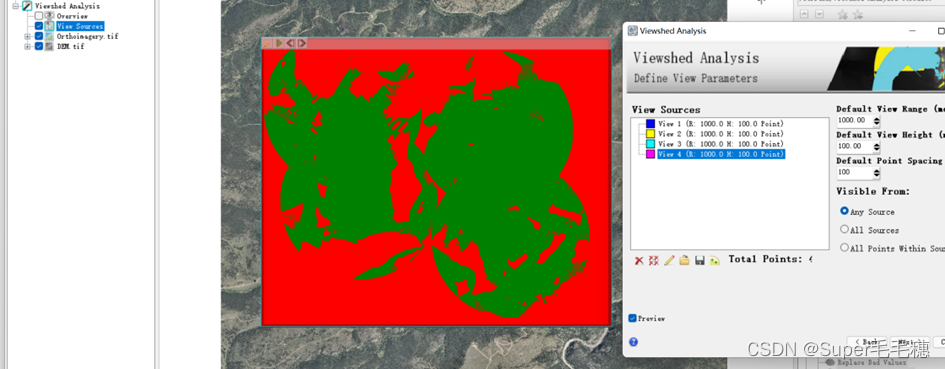Click the Next button in wizard
The image size is (945, 369).
(909, 342)
